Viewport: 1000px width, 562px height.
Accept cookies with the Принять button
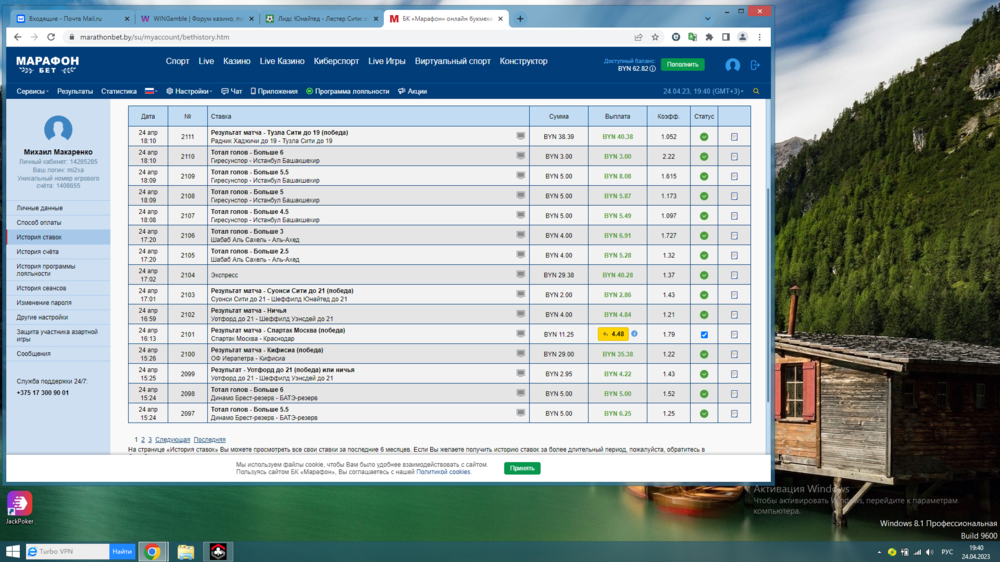coord(522,468)
